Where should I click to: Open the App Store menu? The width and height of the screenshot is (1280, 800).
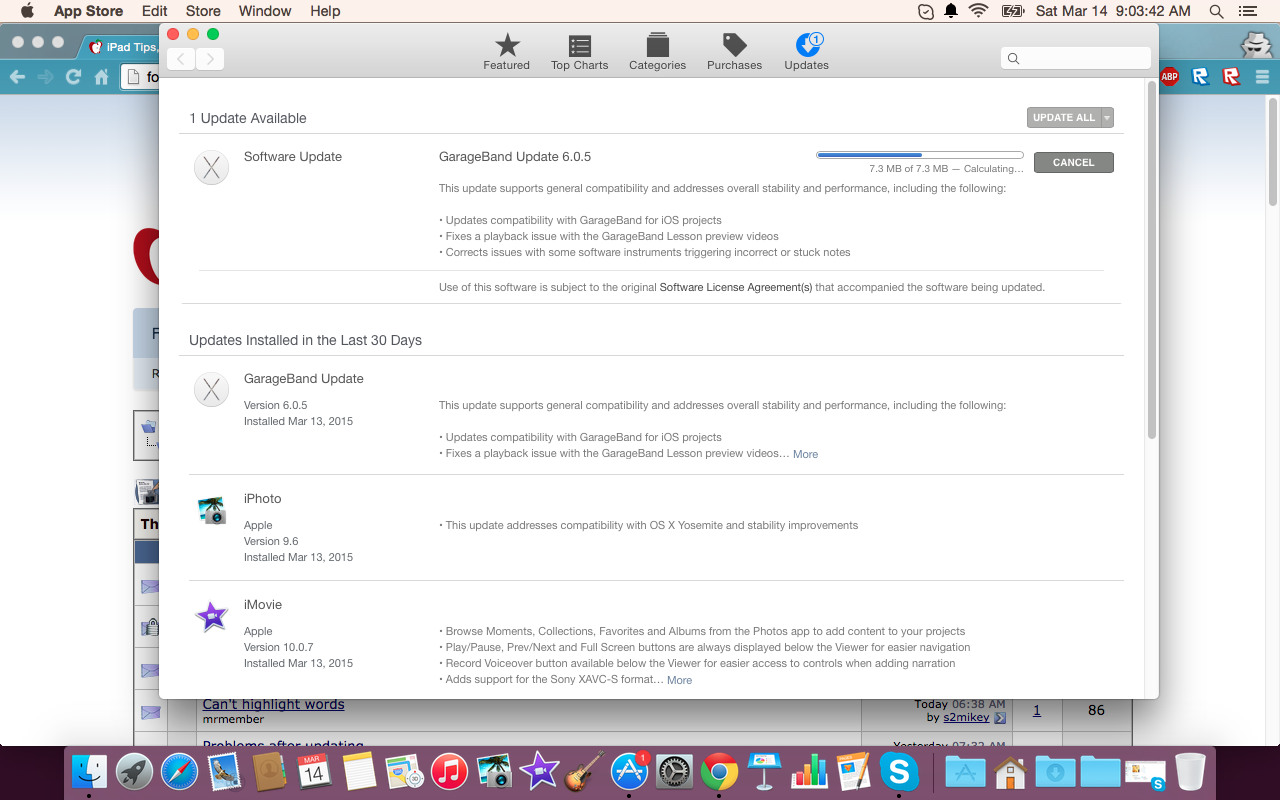[88, 11]
